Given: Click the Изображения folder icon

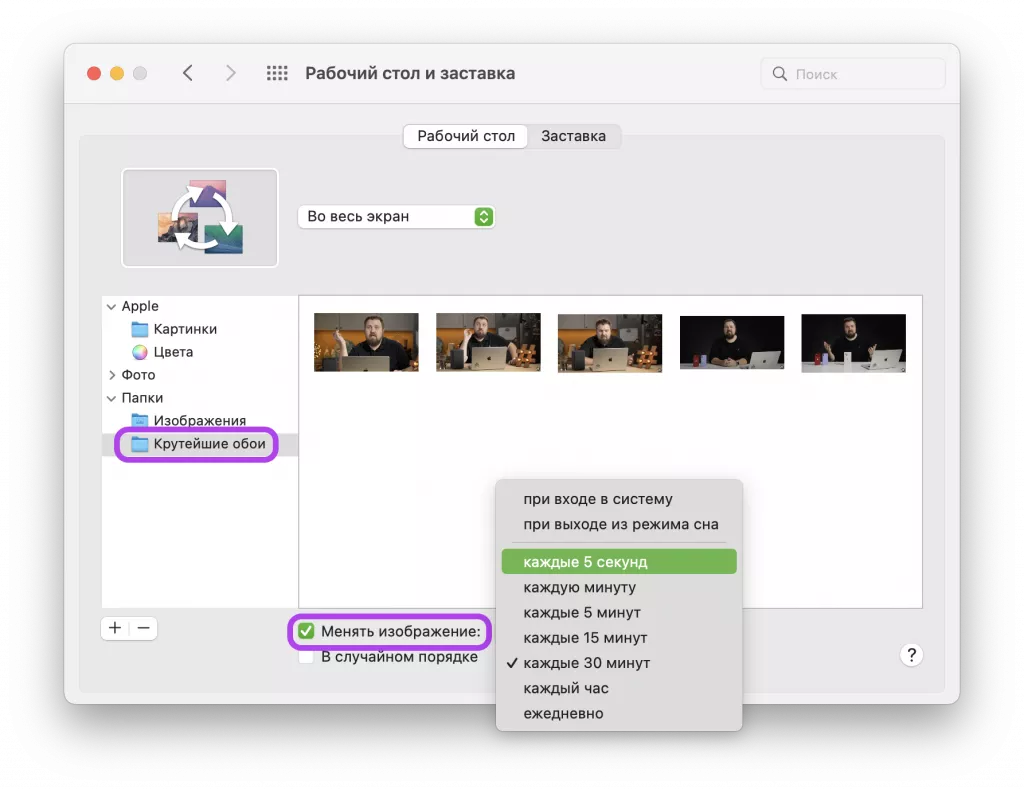Looking at the screenshot, I should click(140, 421).
